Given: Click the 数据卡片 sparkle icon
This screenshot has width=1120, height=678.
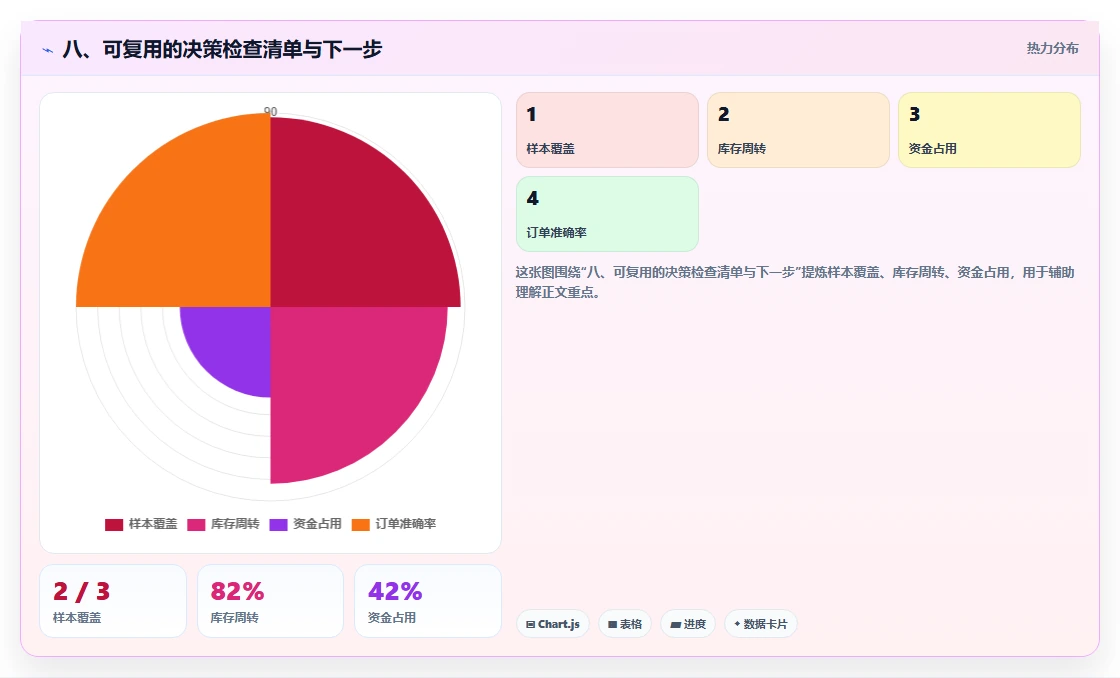Looking at the screenshot, I should click(737, 624).
